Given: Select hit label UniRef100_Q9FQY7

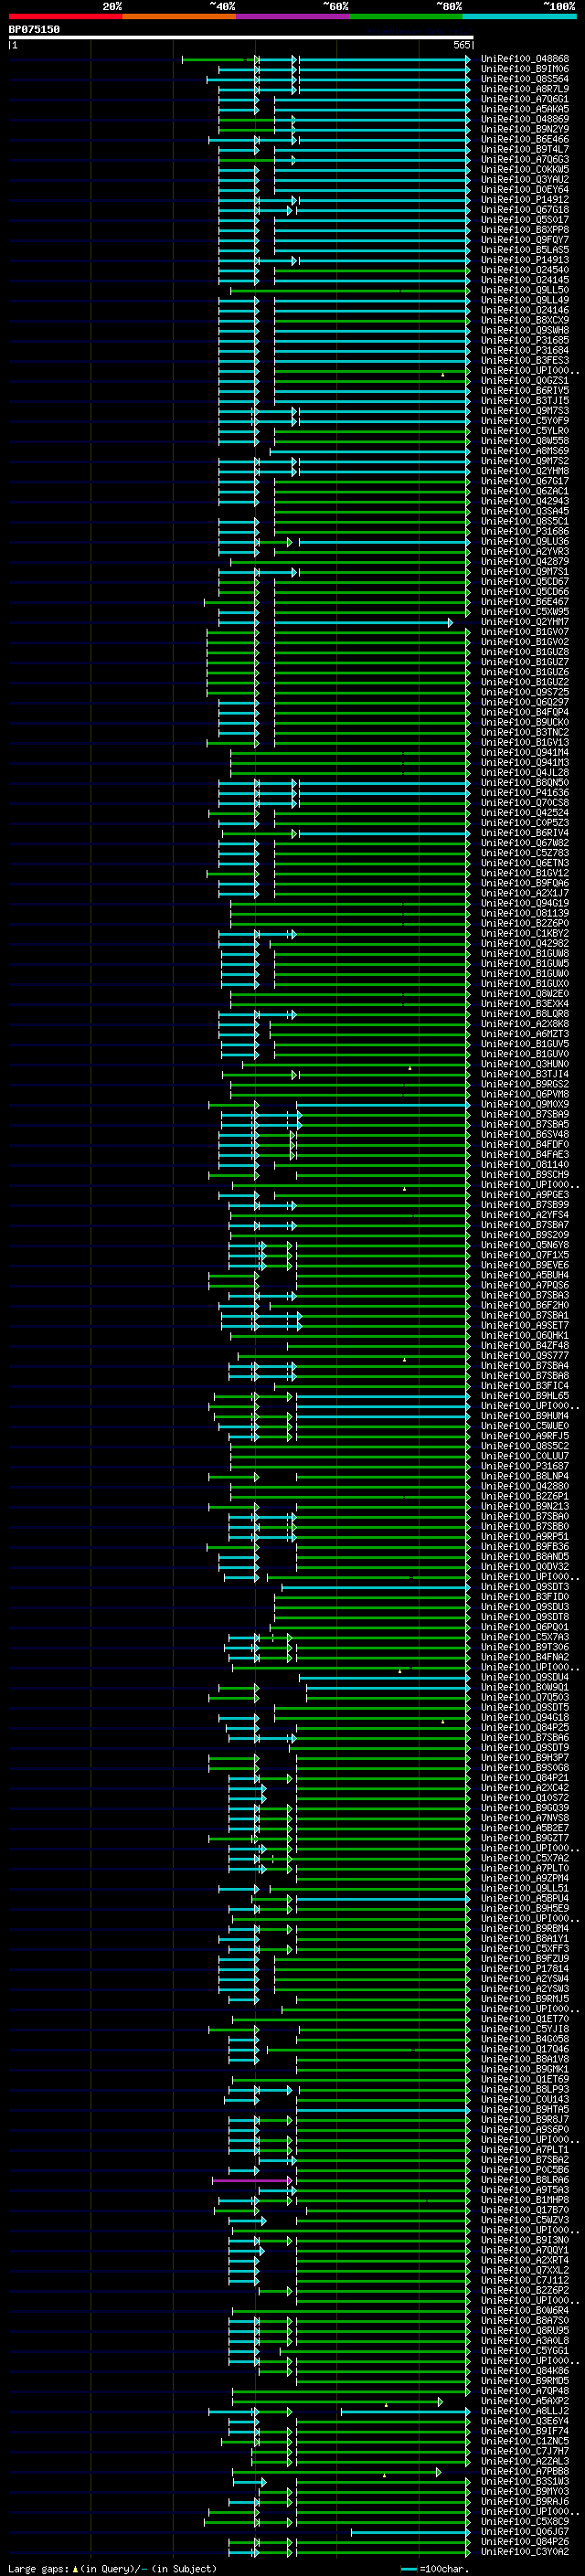Looking at the screenshot, I should click(525, 240).
